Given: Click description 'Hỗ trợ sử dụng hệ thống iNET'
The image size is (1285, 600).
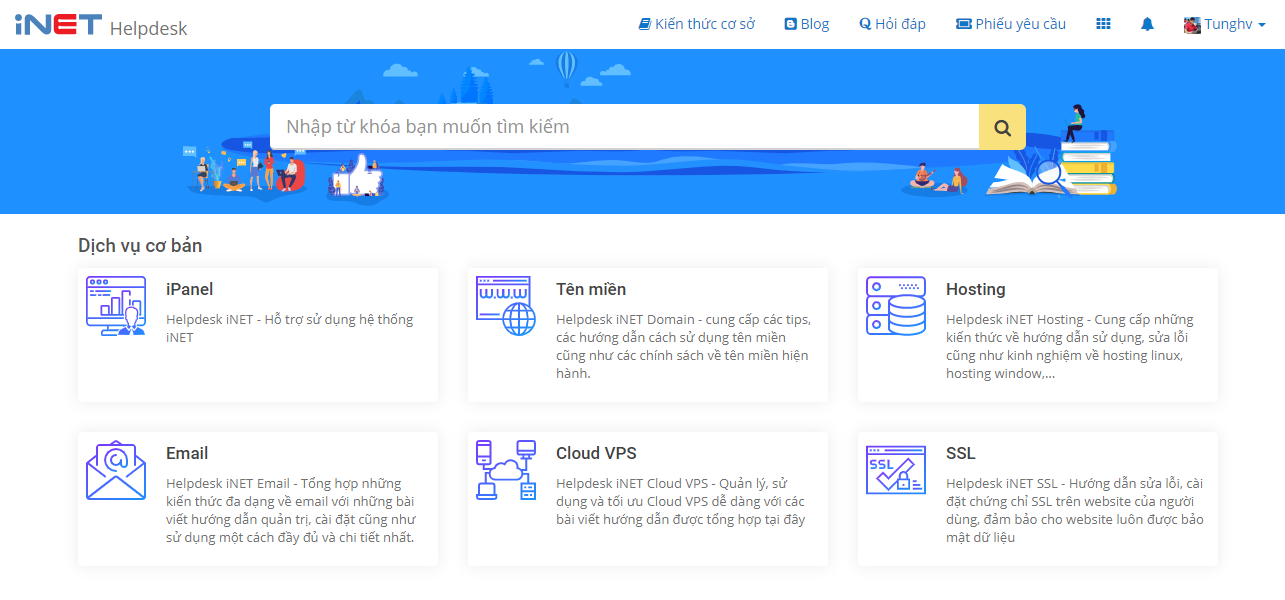Looking at the screenshot, I should pos(289,329).
